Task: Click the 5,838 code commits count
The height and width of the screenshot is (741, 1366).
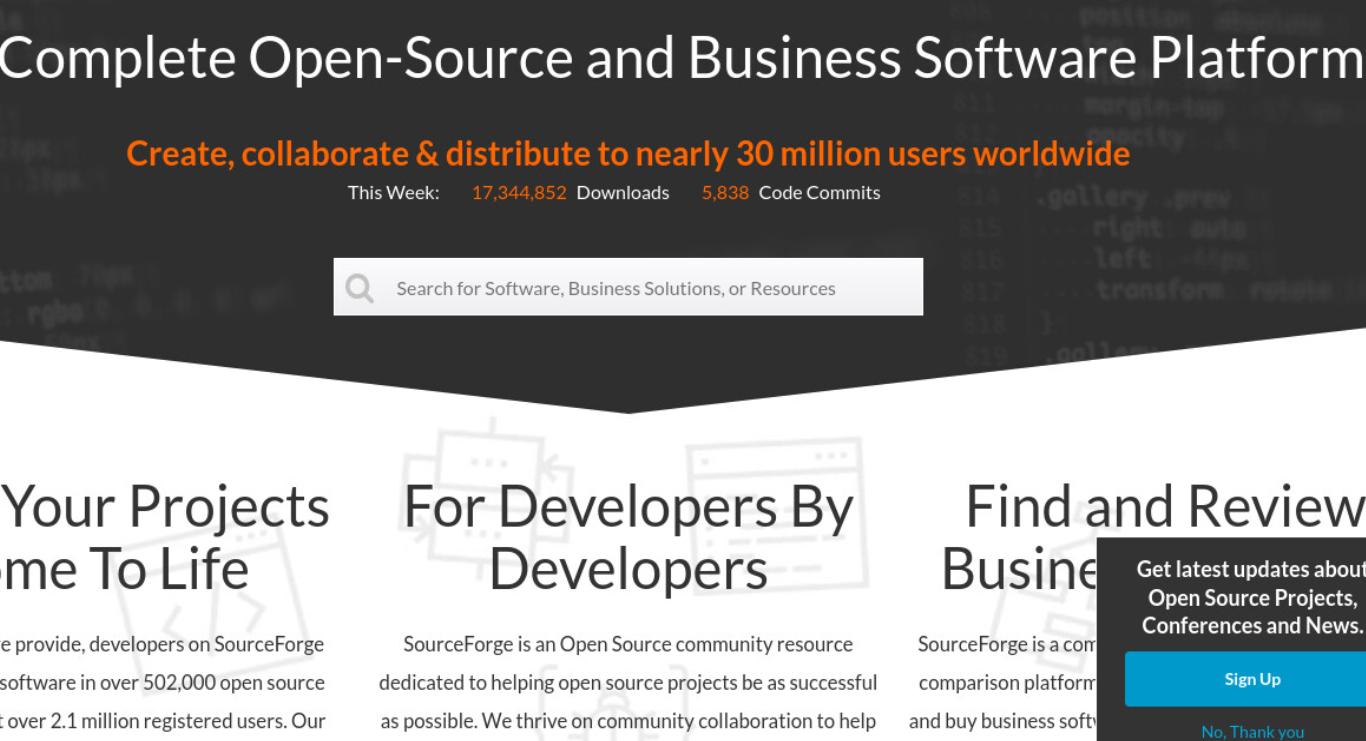Action: click(x=725, y=192)
